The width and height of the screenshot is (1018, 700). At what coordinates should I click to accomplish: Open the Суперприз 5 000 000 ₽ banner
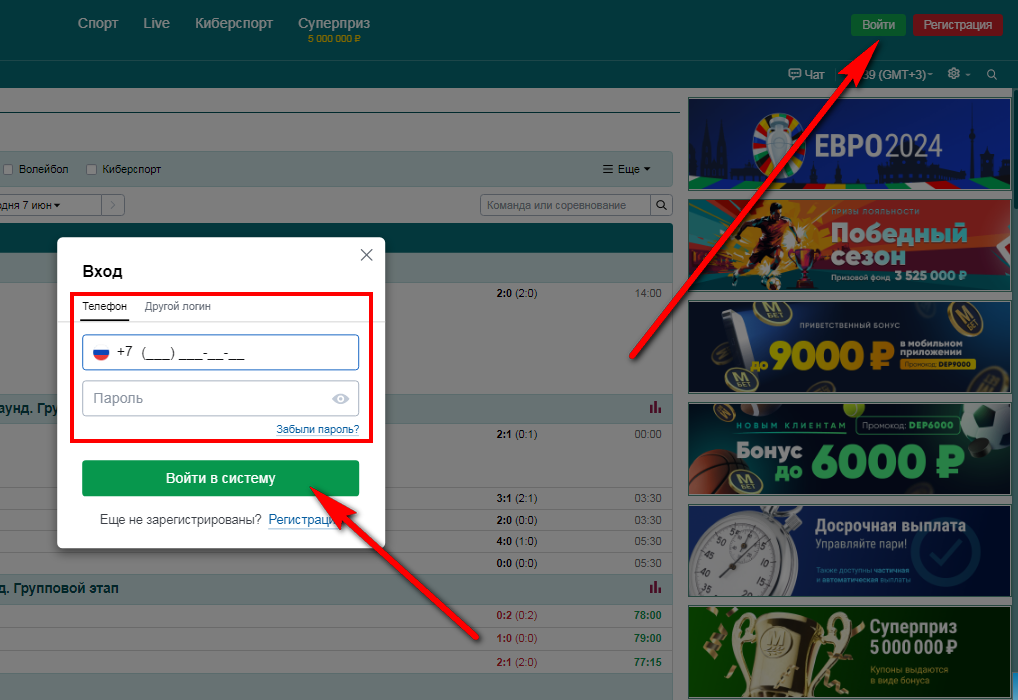[x=849, y=652]
